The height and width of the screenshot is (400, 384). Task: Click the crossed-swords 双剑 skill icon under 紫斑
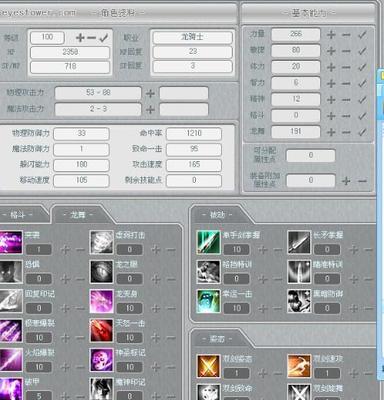point(208,366)
